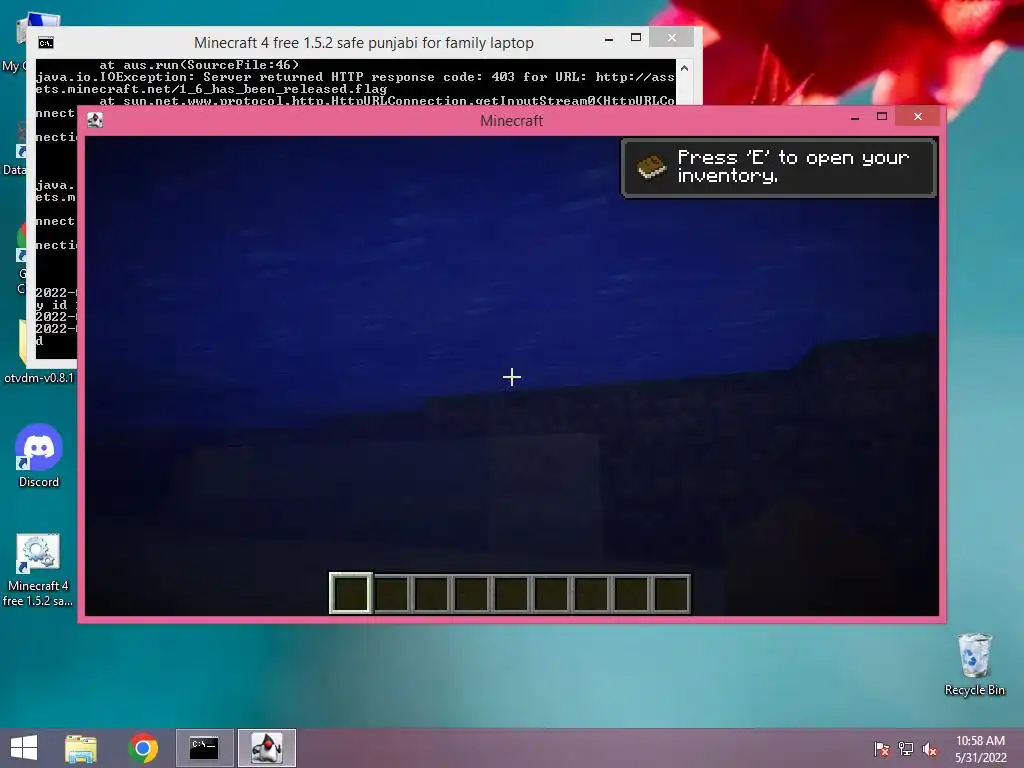Select the second hotbar slot
The width and height of the screenshot is (1024, 768).
click(392, 594)
